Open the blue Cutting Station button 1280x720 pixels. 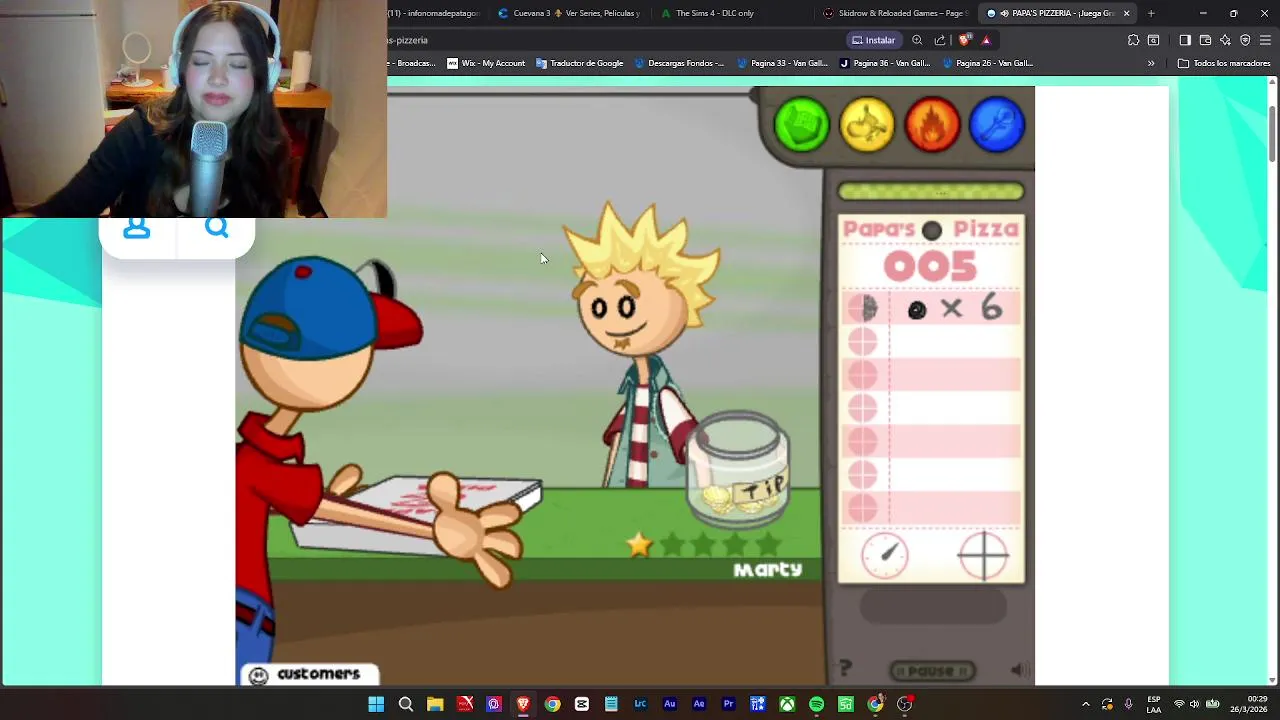(997, 124)
